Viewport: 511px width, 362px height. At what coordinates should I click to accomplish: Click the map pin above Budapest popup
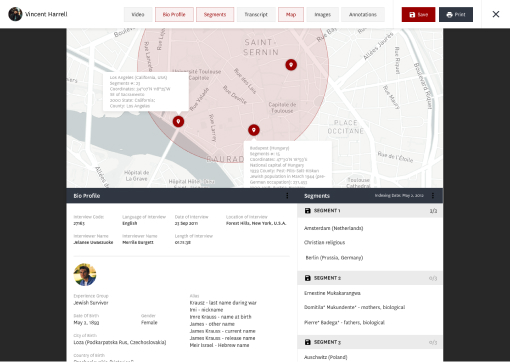click(254, 130)
